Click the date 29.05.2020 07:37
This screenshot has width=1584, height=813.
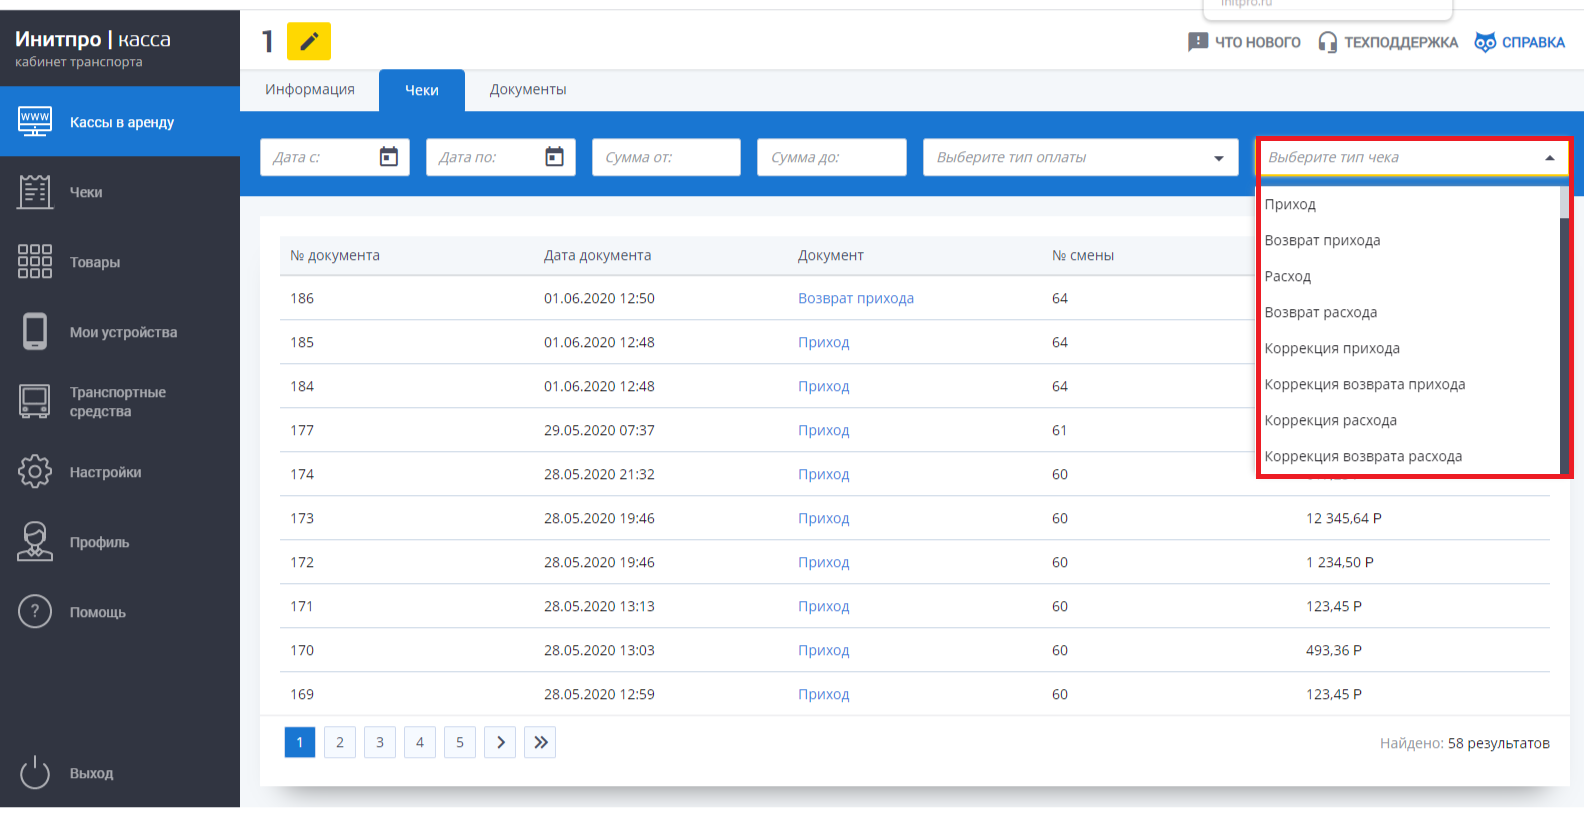599,430
